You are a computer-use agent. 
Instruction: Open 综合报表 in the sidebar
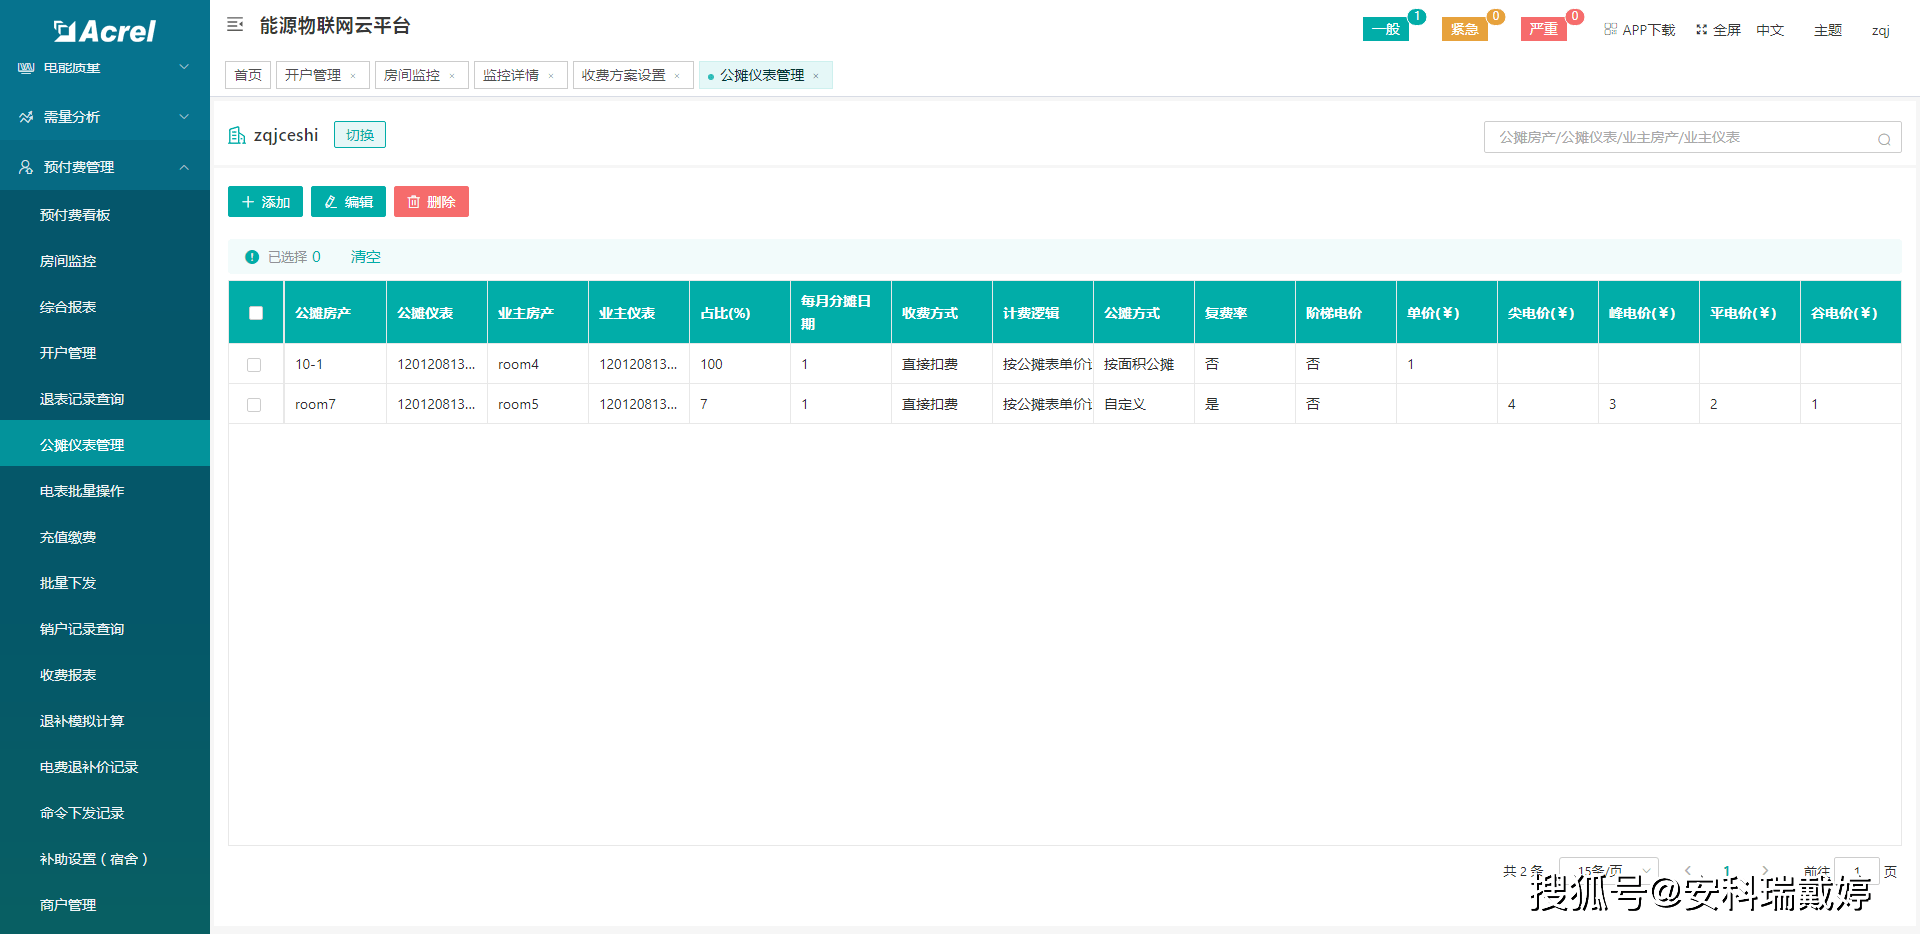[x=105, y=307]
